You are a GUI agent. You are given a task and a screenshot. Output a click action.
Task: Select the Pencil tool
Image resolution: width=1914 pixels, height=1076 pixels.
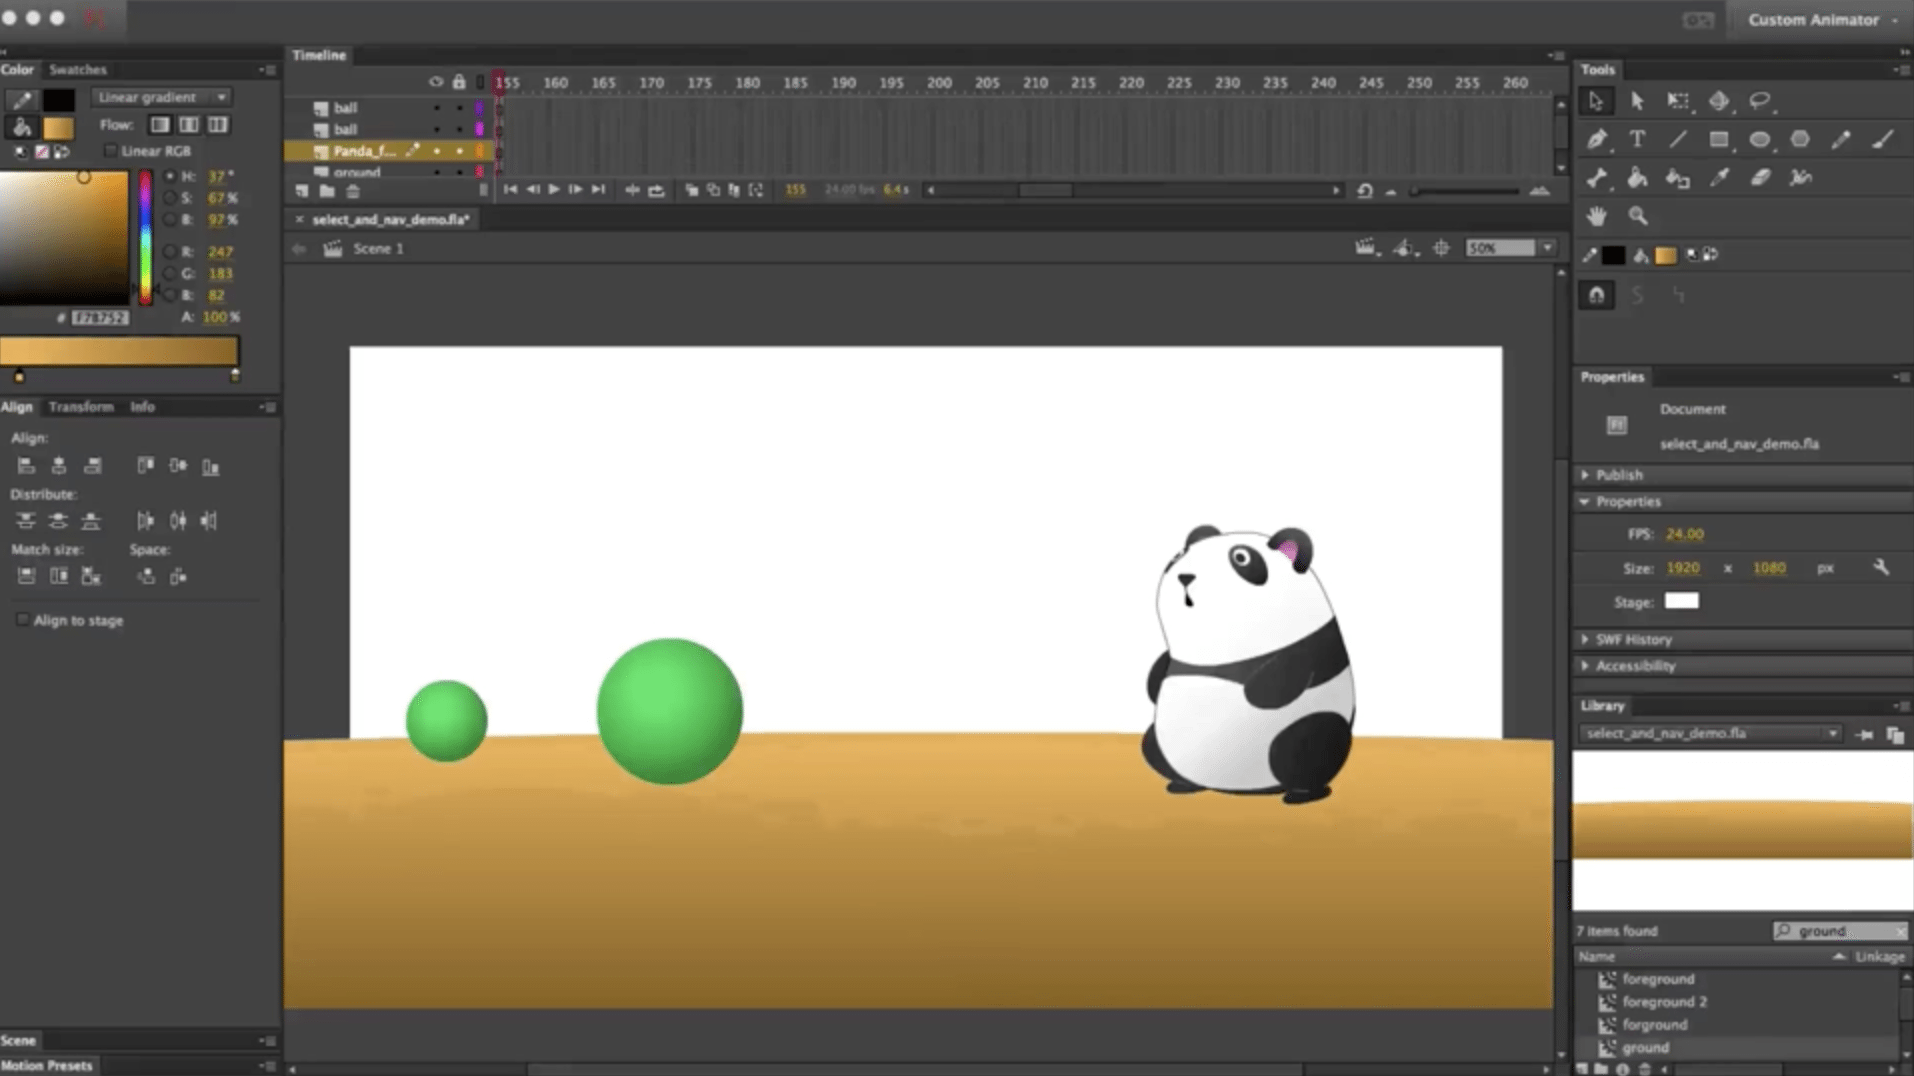click(x=1841, y=140)
